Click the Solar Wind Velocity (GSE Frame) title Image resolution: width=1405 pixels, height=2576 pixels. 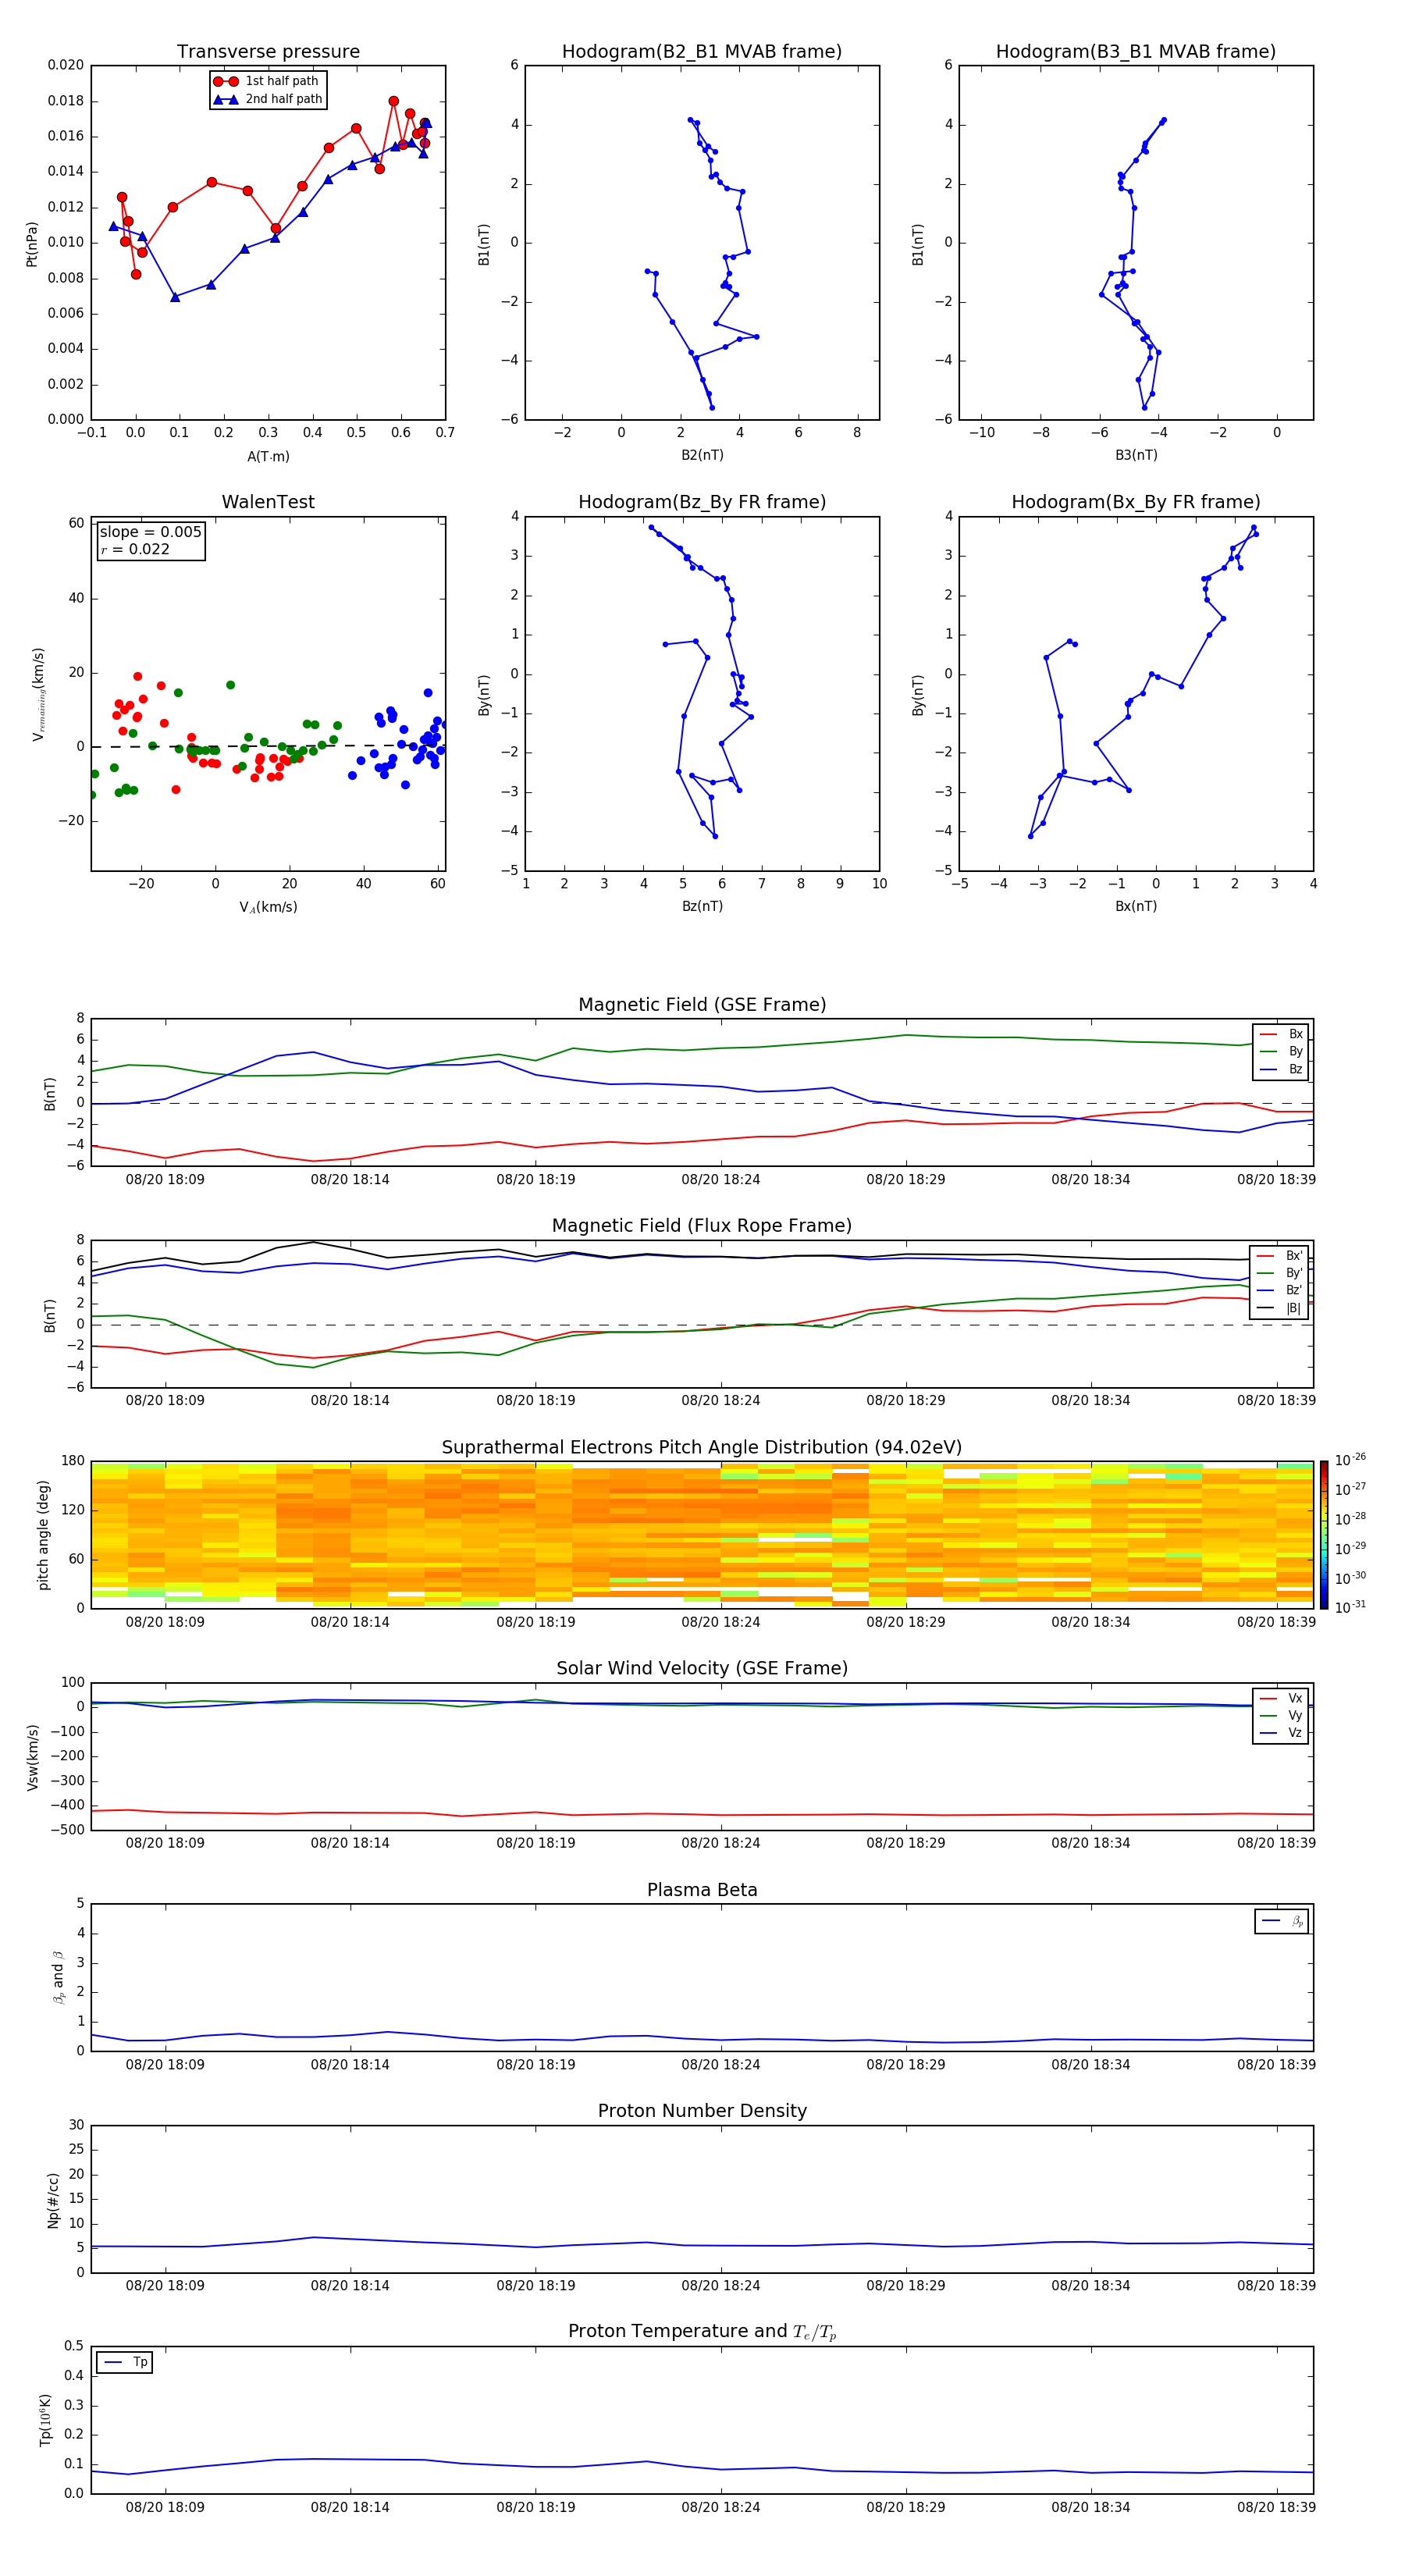702,1668
